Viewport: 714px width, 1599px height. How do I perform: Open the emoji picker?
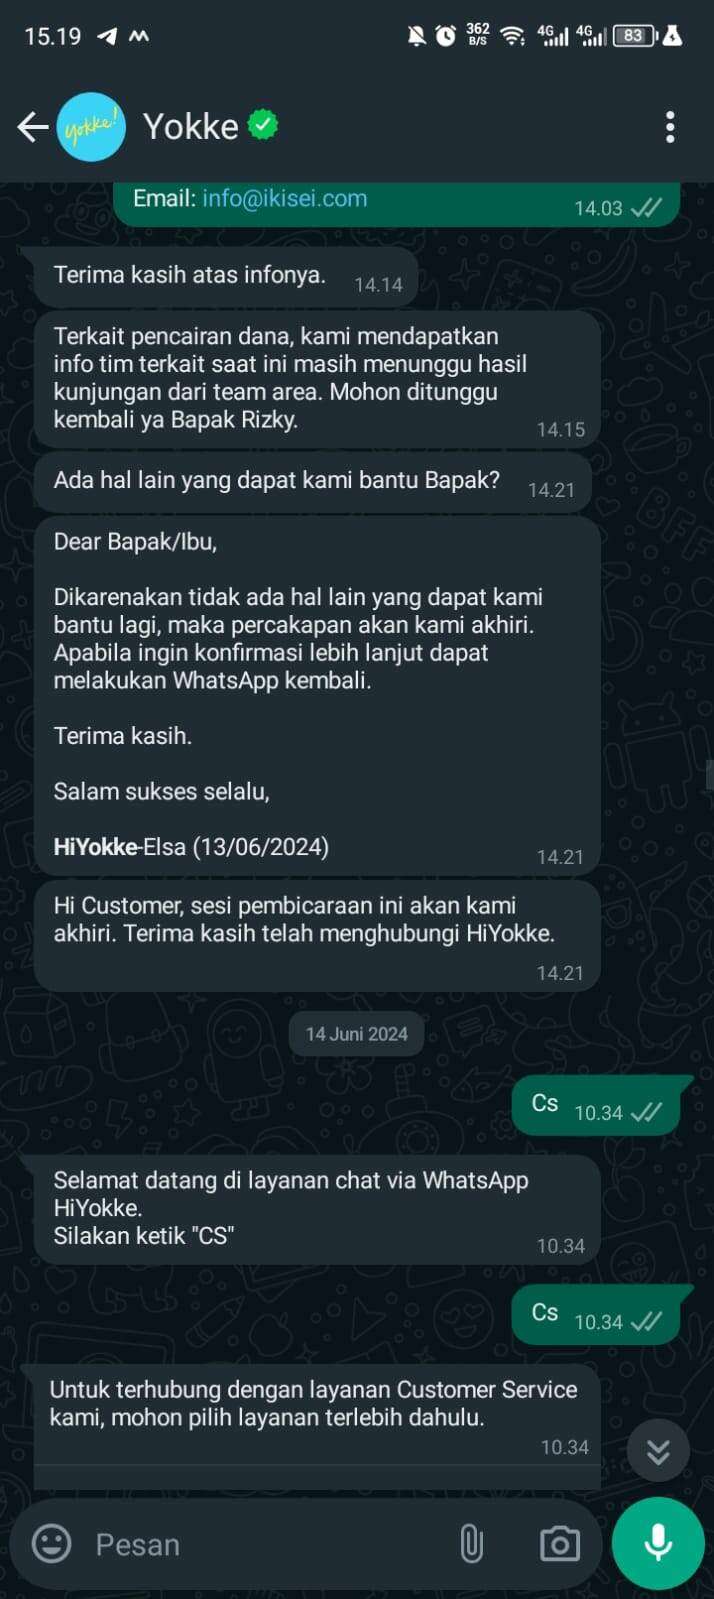(52, 1543)
